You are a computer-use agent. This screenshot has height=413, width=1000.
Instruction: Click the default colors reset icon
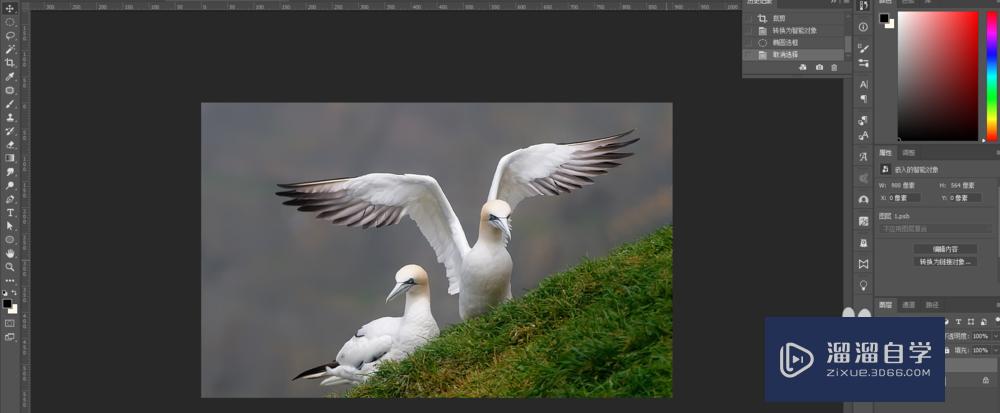click(5, 293)
